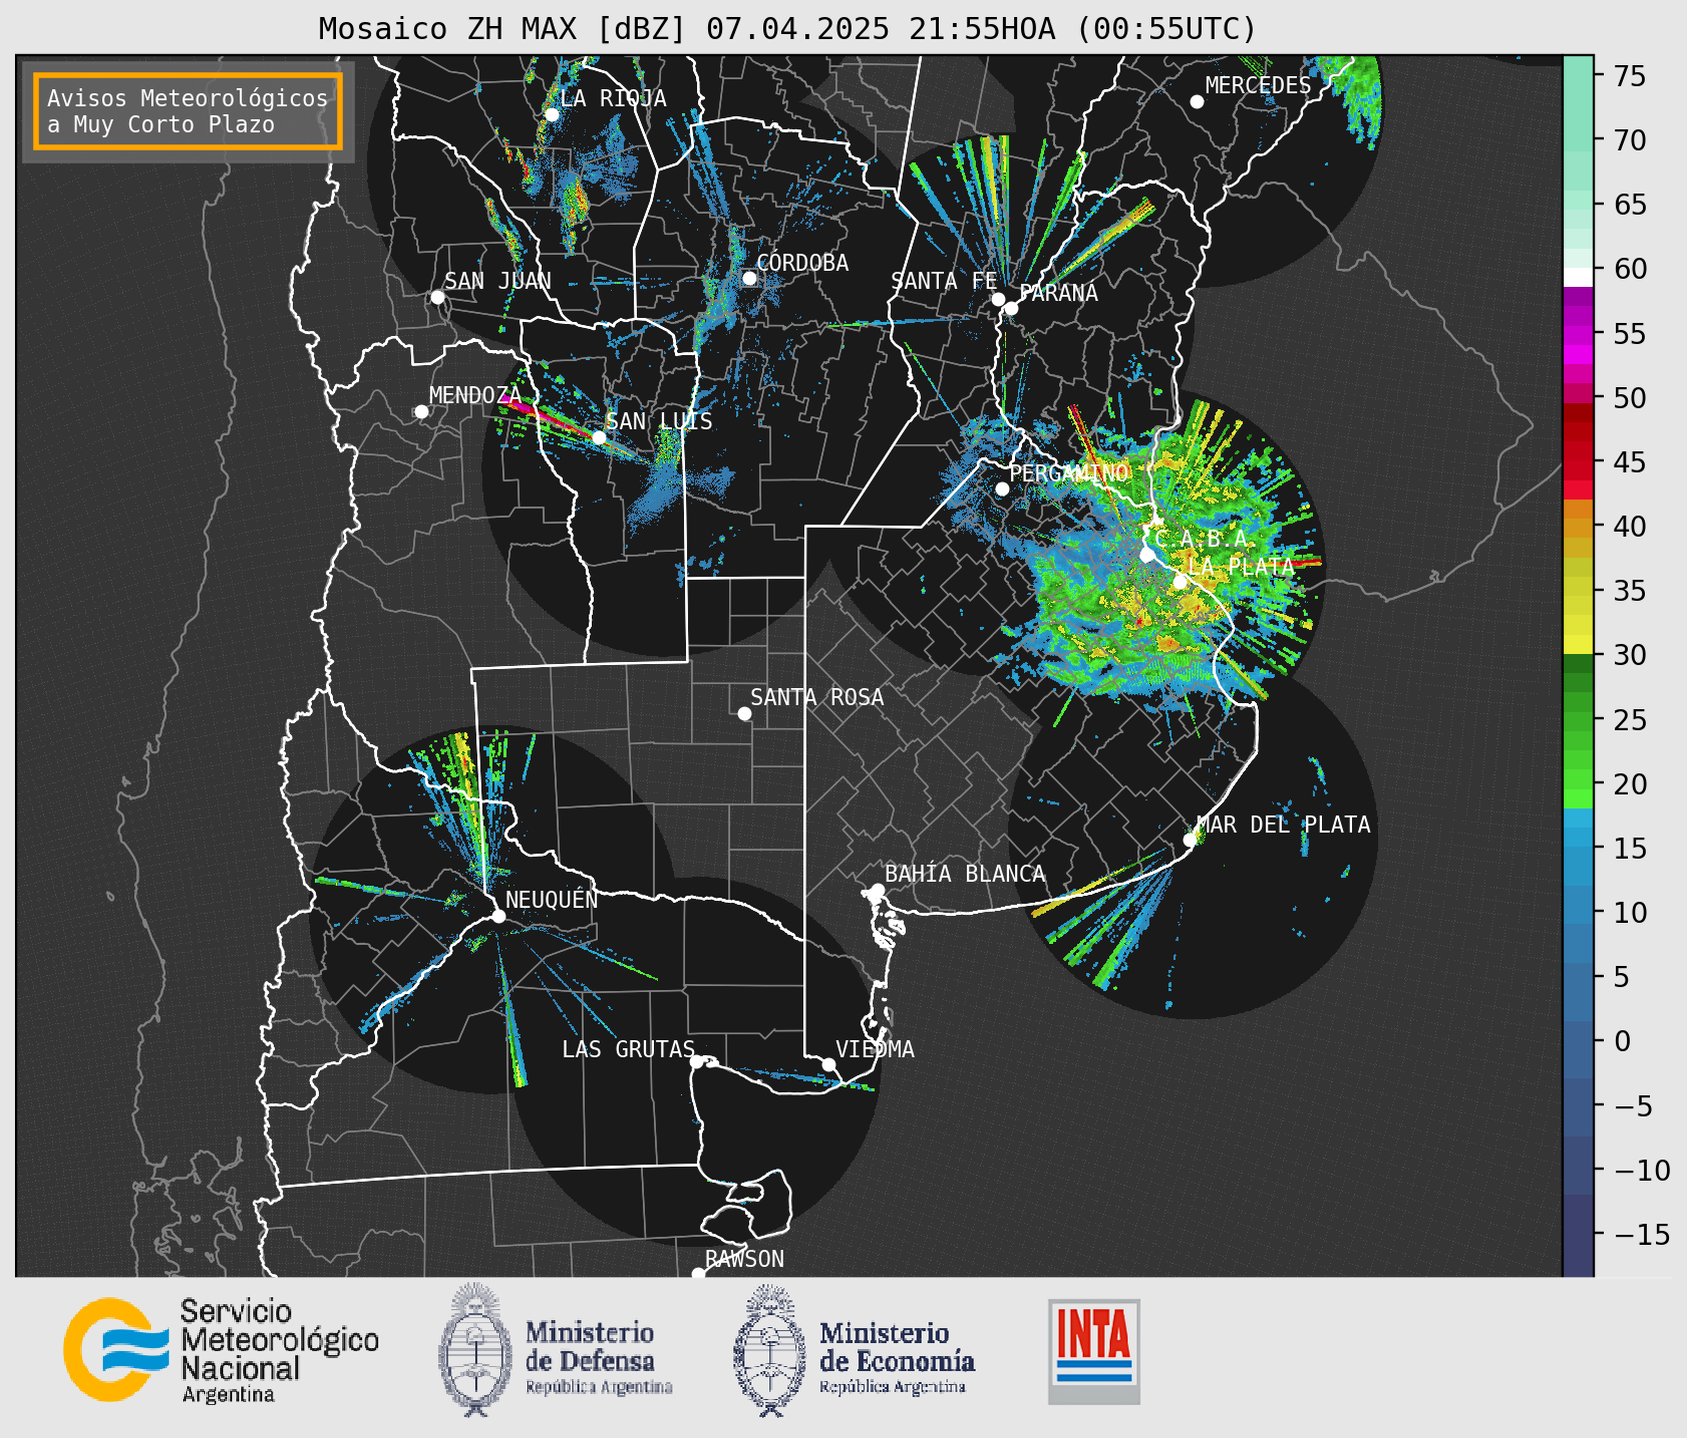Click the C.A.B.A. city marker dot
This screenshot has height=1438, width=1687.
point(1147,555)
